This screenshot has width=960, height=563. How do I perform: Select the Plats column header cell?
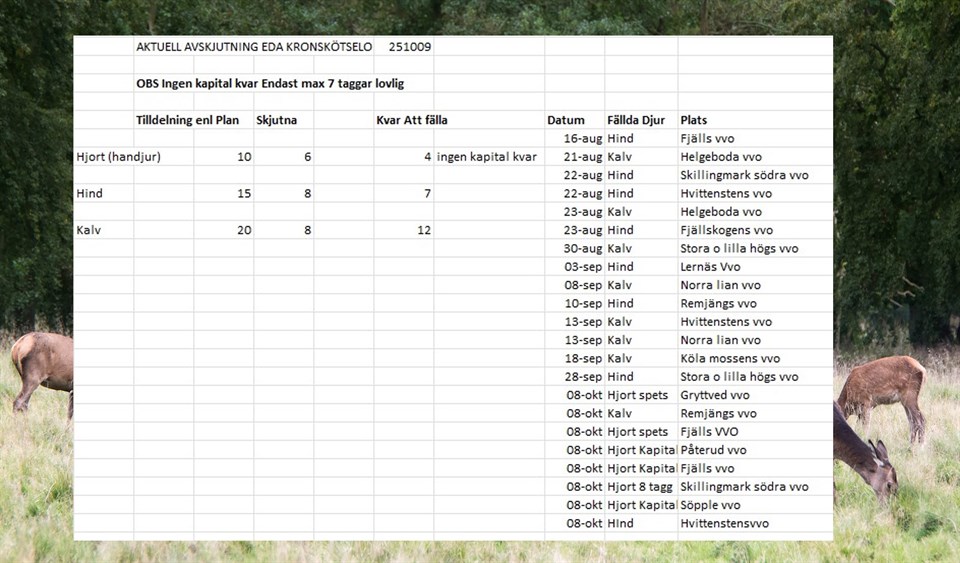(694, 120)
